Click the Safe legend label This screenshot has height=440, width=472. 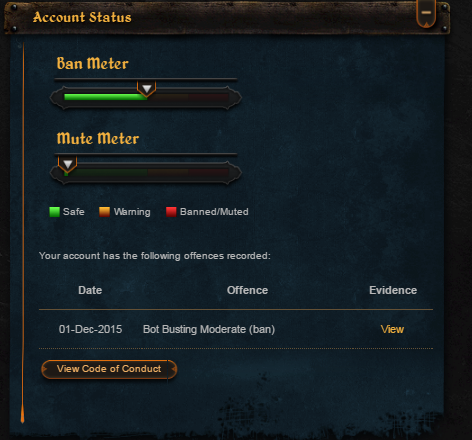74,212
